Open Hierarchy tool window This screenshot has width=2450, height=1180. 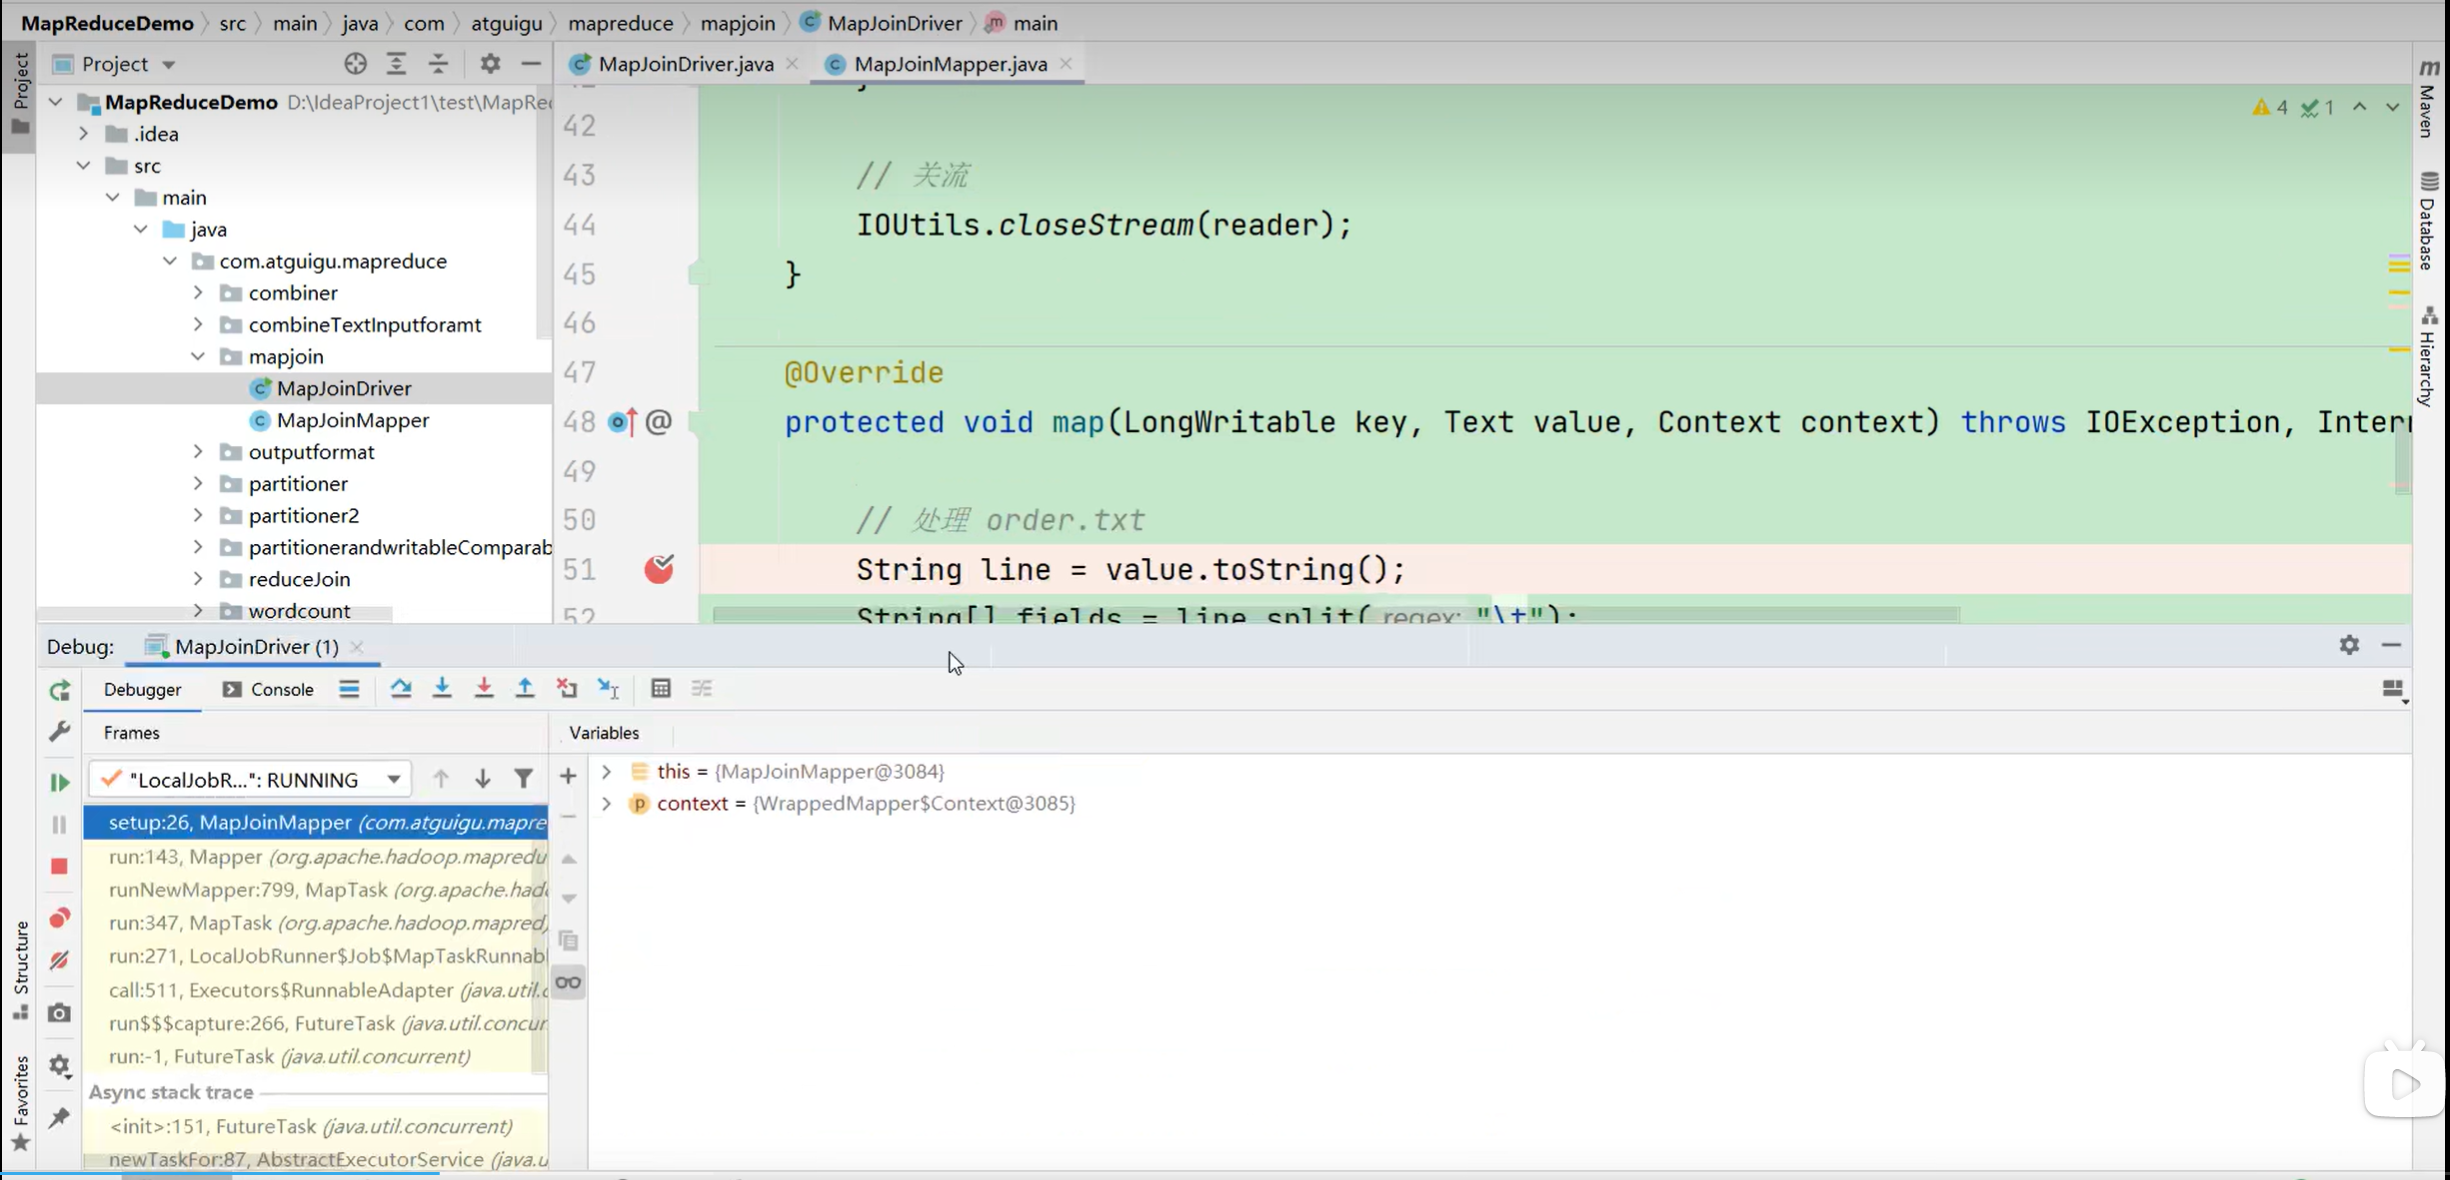(2429, 356)
